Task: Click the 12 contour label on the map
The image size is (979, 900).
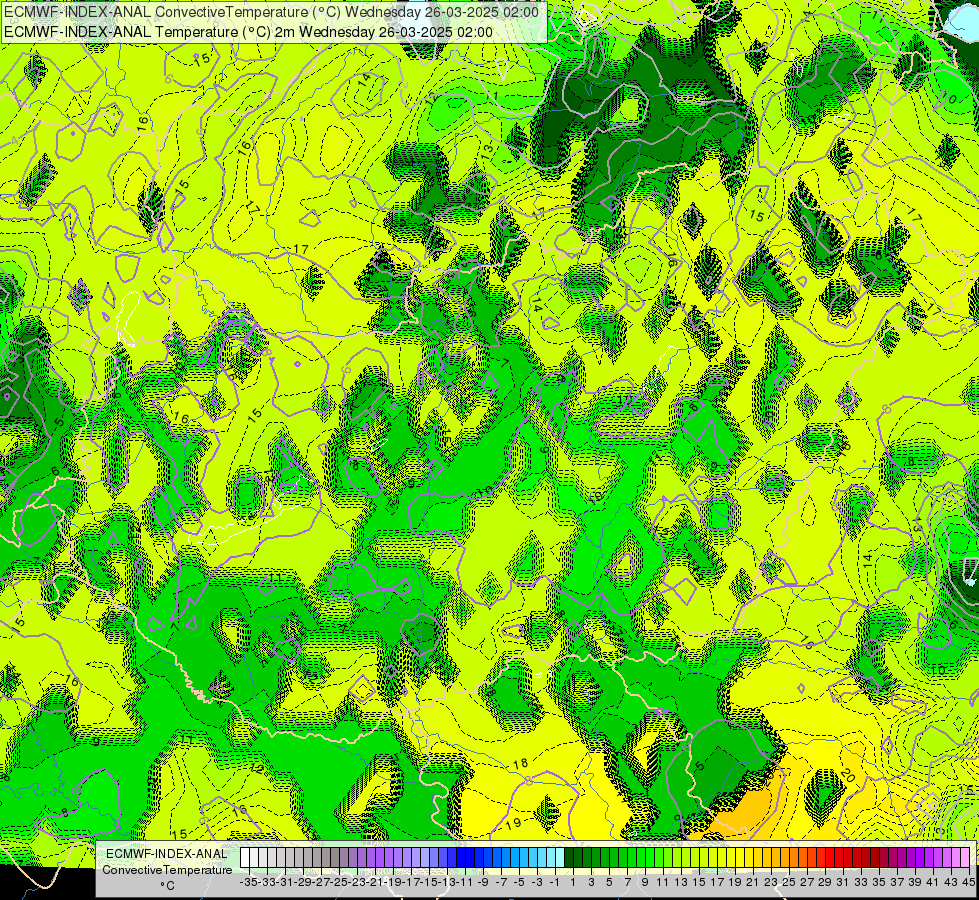Action: (257, 767)
